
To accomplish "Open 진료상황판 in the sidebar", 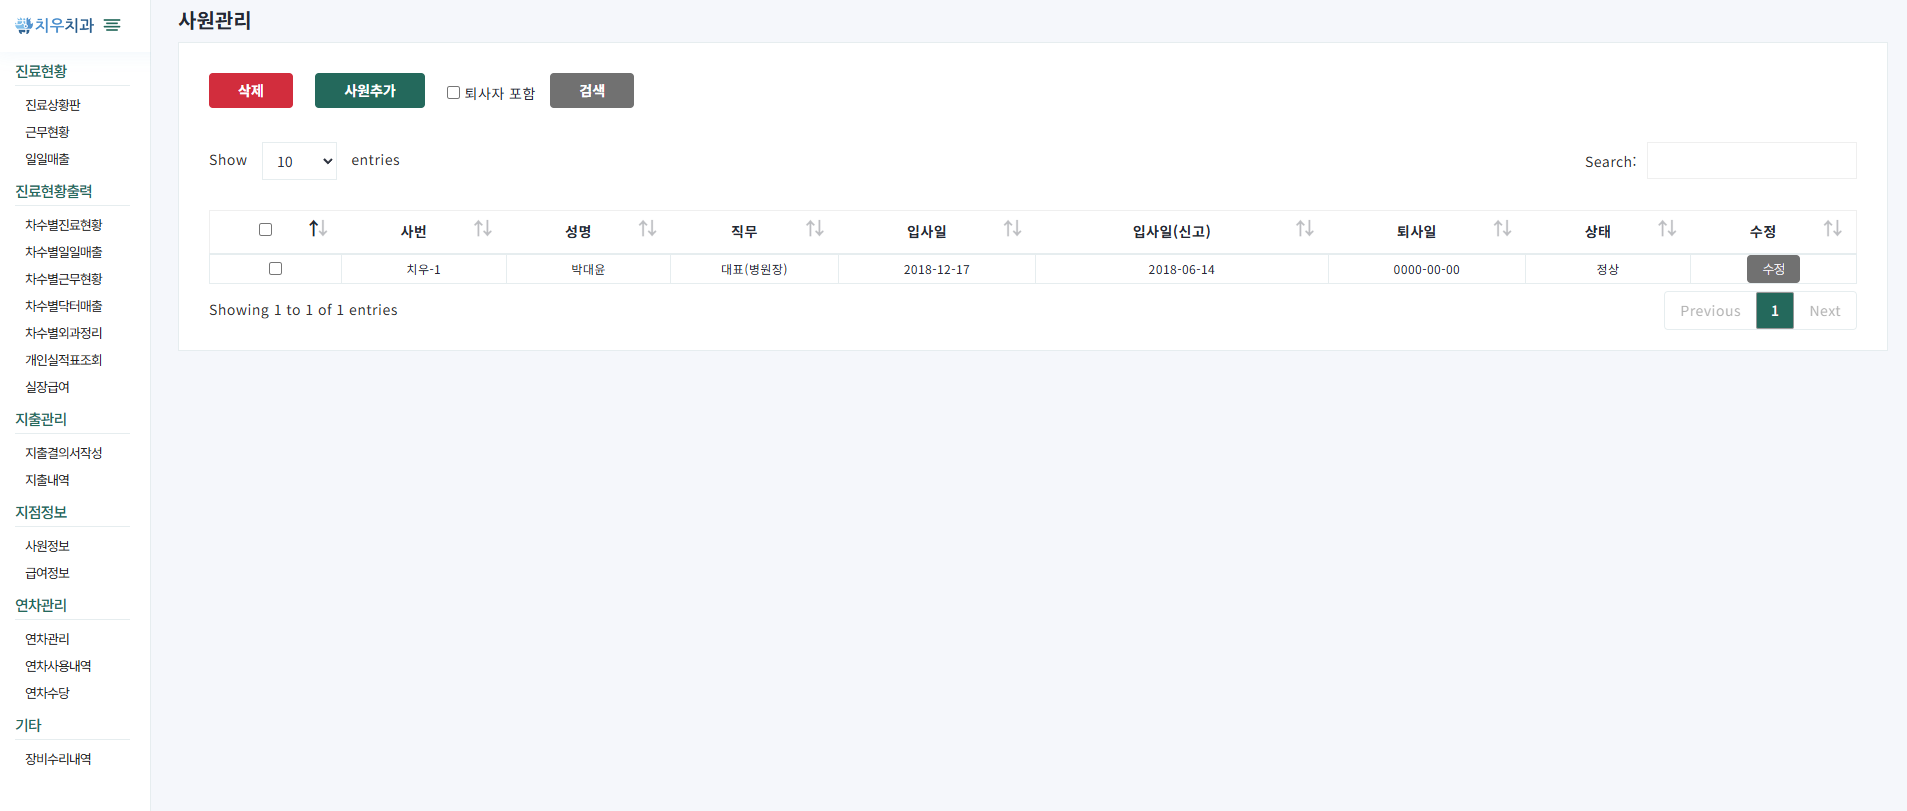I will click(x=53, y=105).
